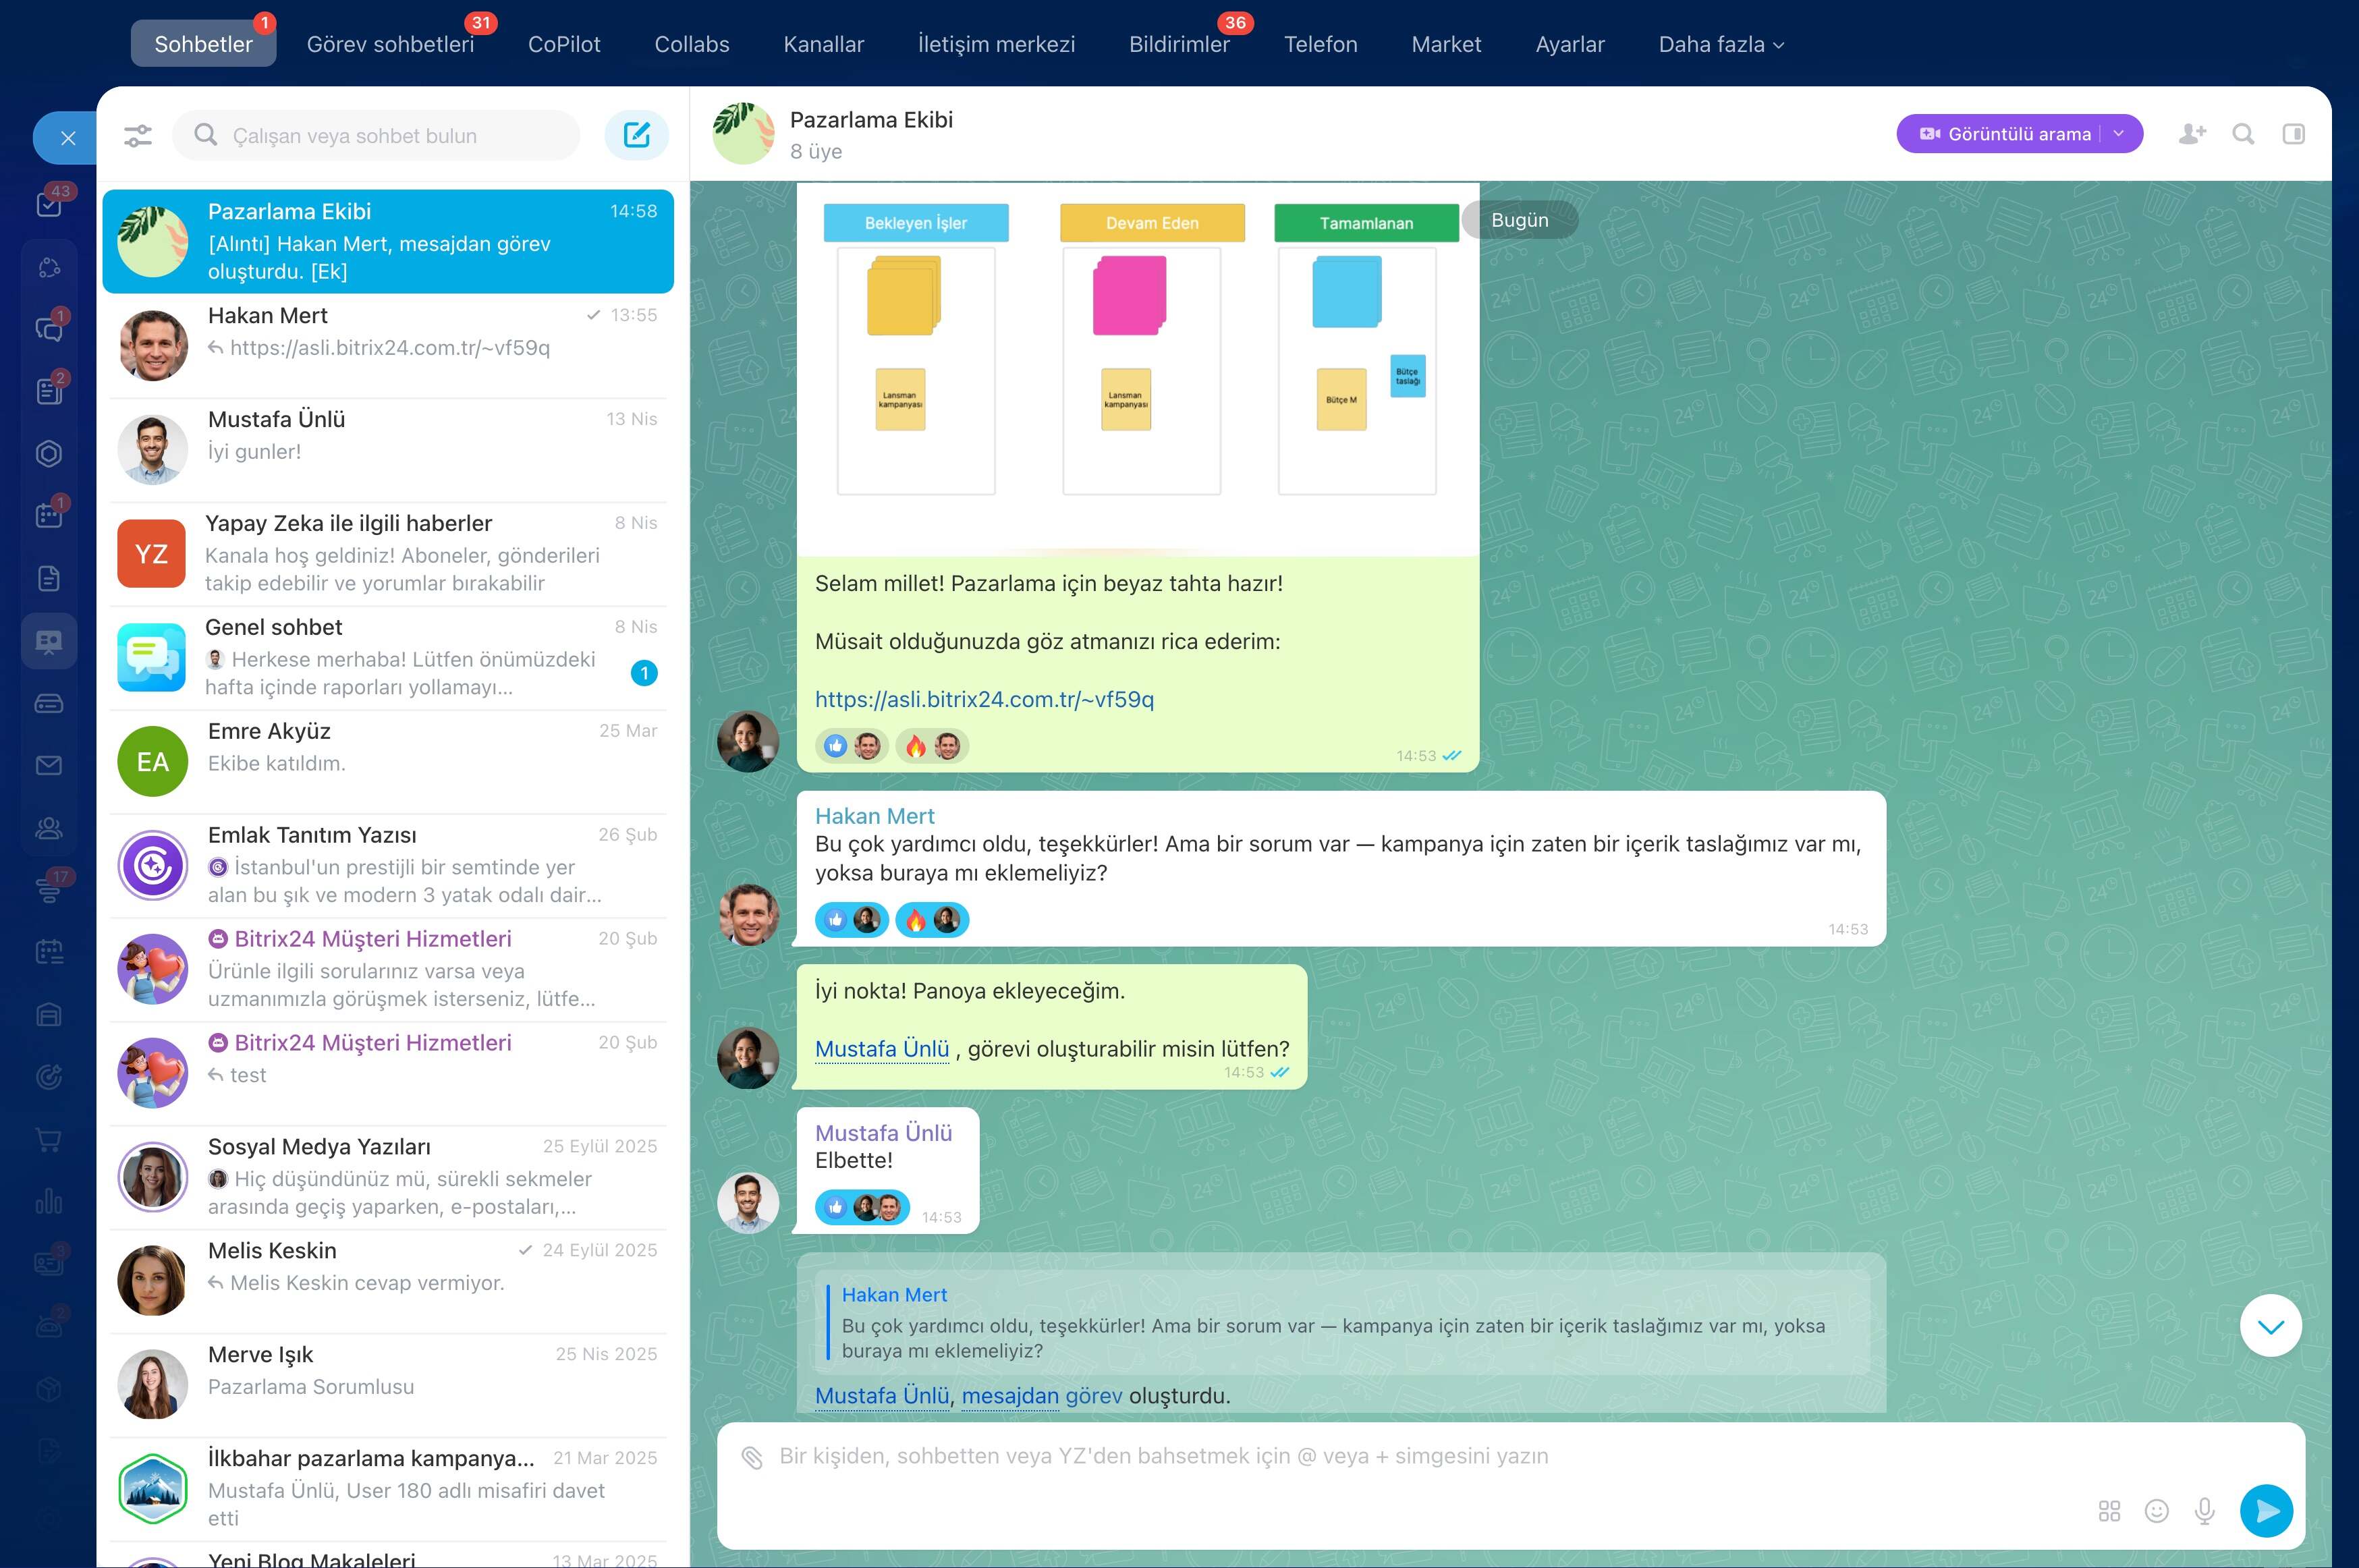Show the chat sidebar panel icon
The width and height of the screenshot is (2359, 1568).
(x=2294, y=134)
